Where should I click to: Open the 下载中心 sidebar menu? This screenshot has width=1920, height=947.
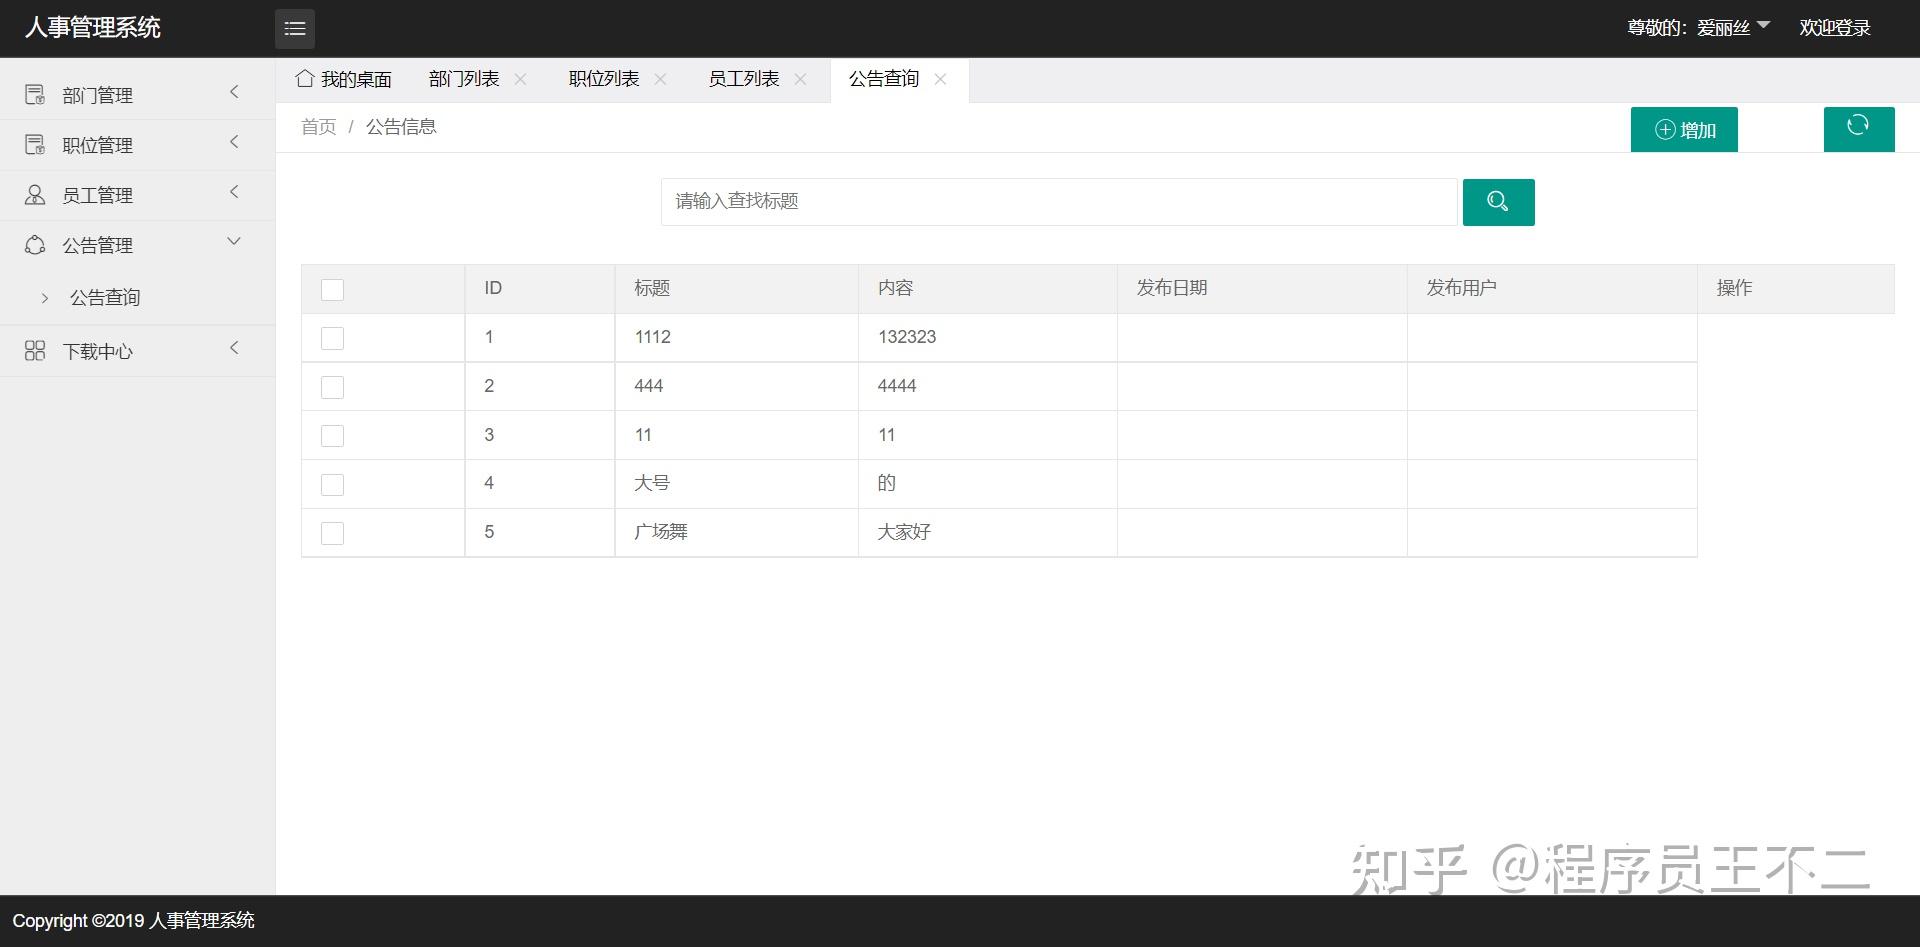[x=137, y=351]
